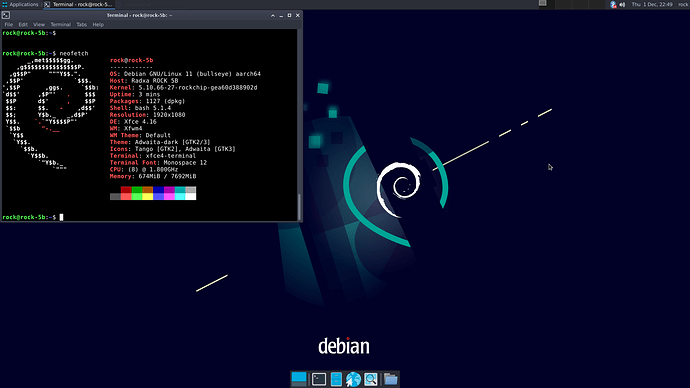The height and width of the screenshot is (388, 690).
Task: Launch the Web Browser globe icon in the dock
Action: [353, 379]
